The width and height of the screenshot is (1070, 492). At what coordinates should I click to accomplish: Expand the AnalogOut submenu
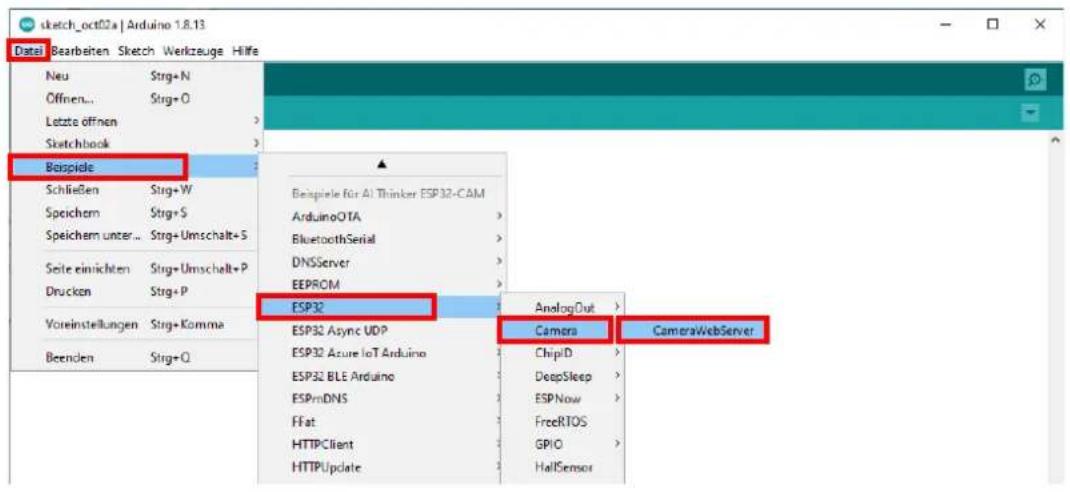click(563, 308)
